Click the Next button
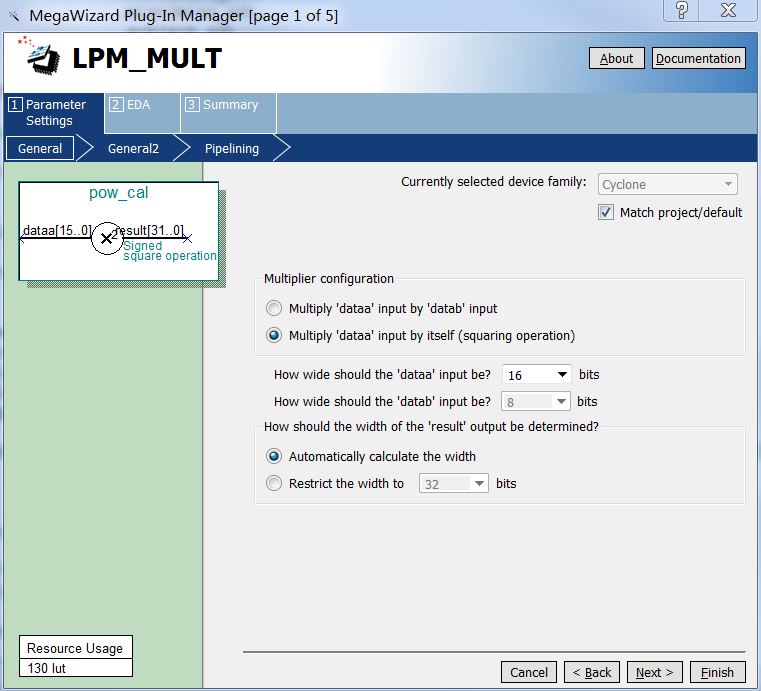The image size is (761, 691). click(x=655, y=672)
